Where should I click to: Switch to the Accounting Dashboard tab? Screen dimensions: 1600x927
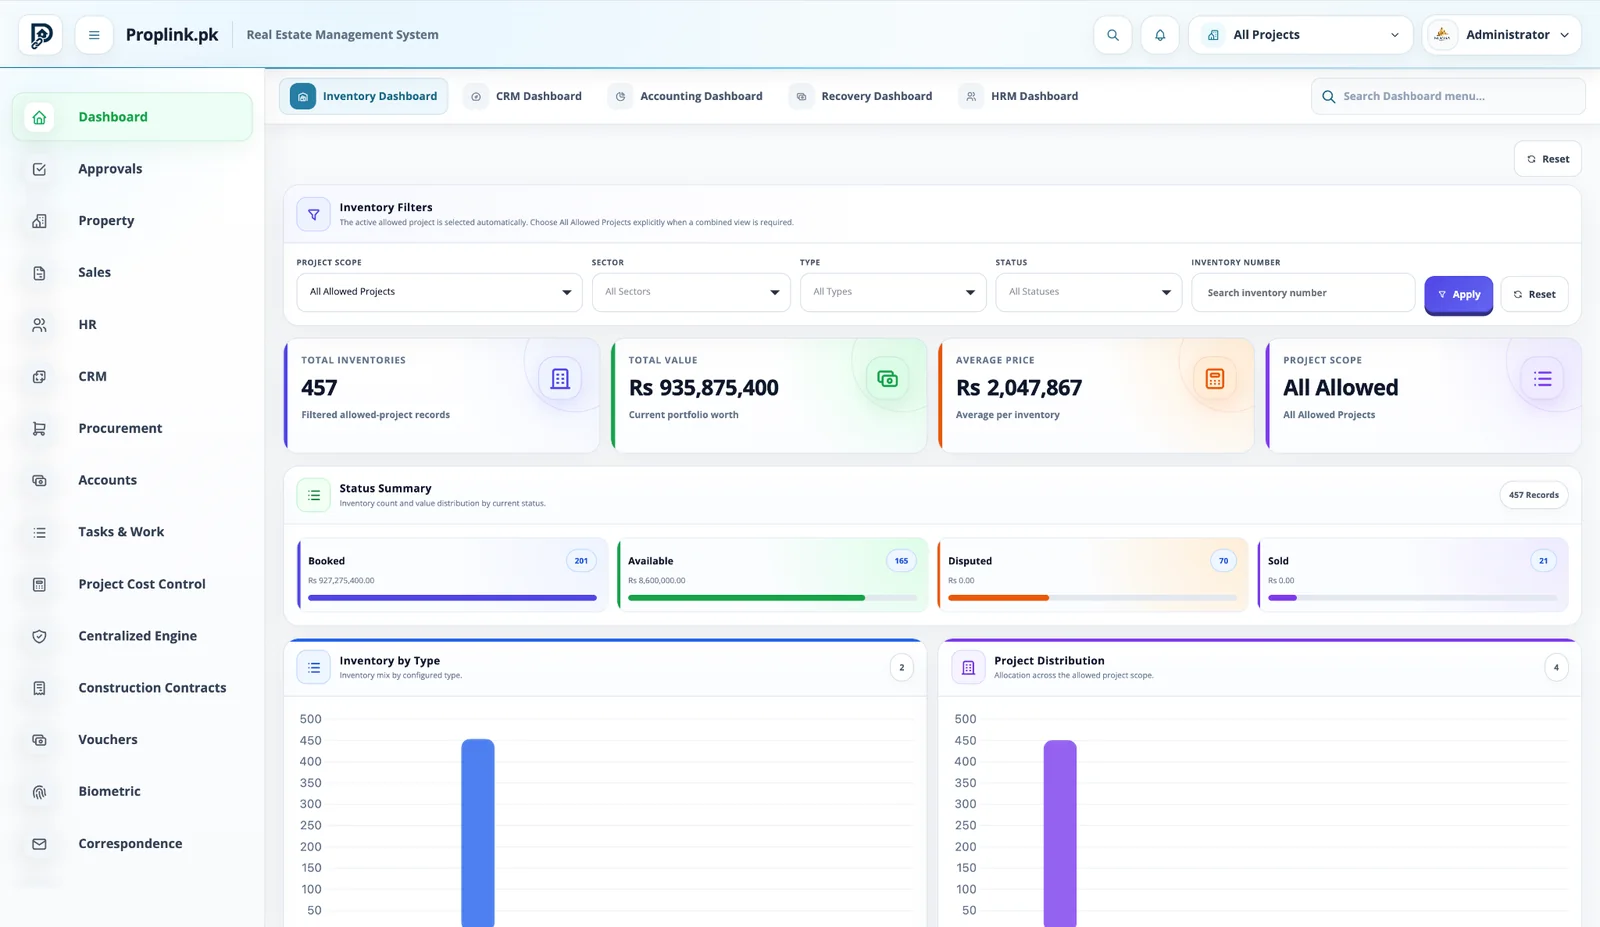pyautogui.click(x=687, y=97)
